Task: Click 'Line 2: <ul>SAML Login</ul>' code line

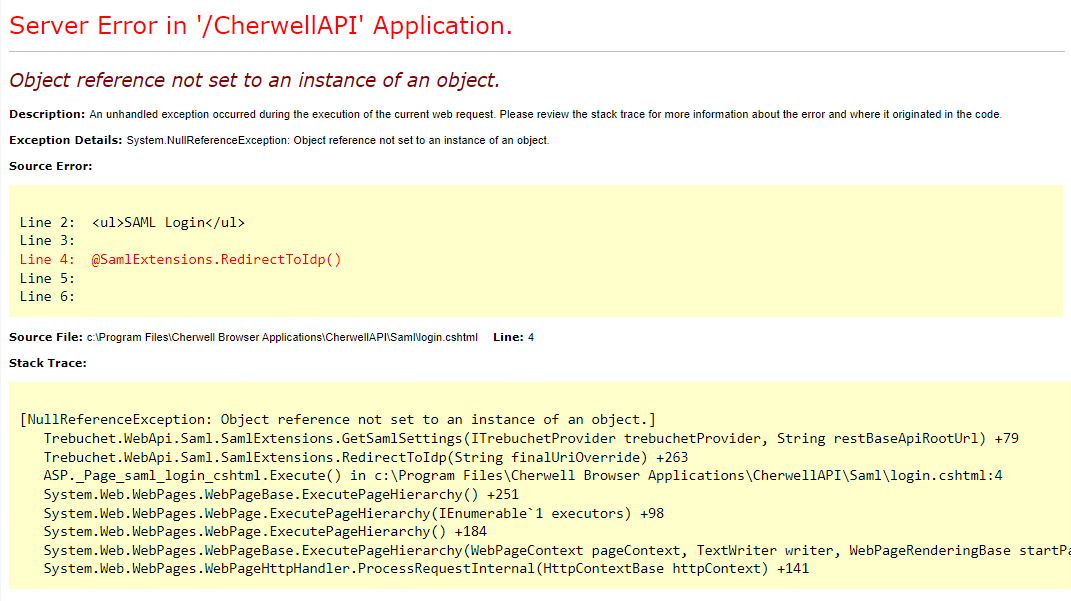Action: point(132,222)
